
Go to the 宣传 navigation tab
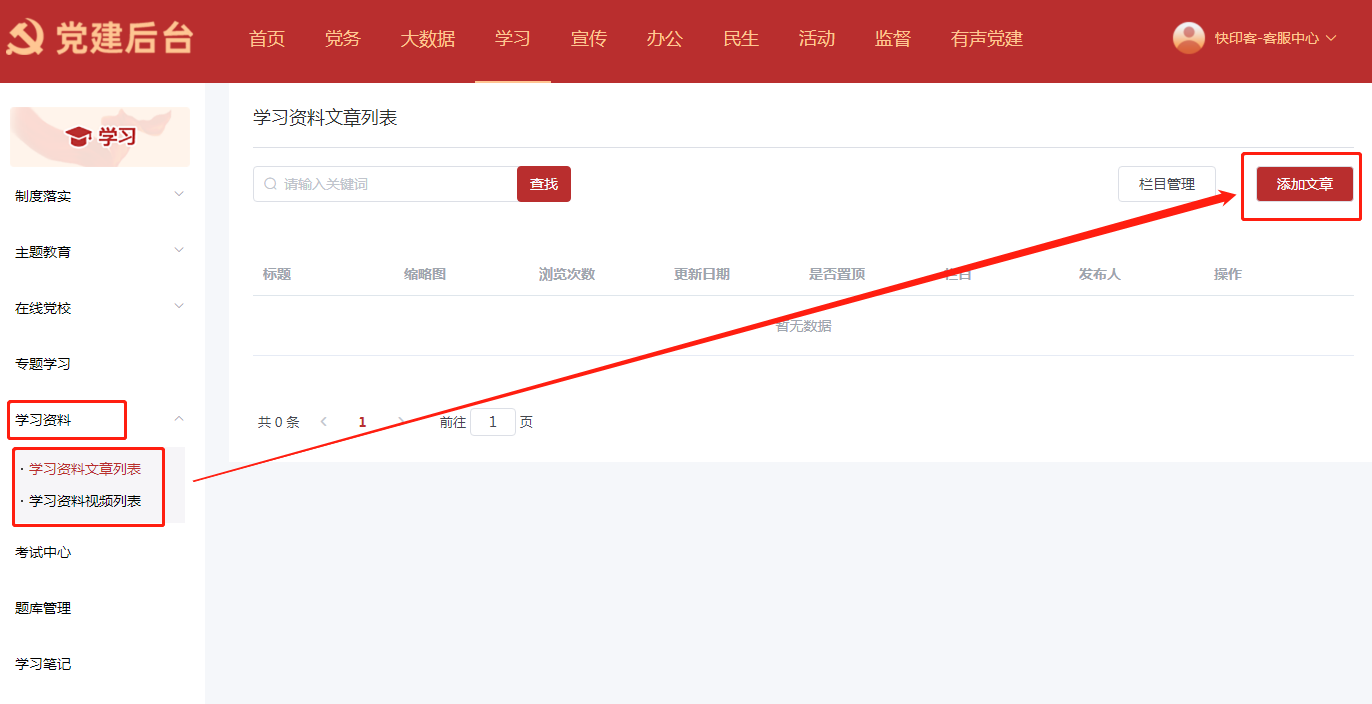588,39
